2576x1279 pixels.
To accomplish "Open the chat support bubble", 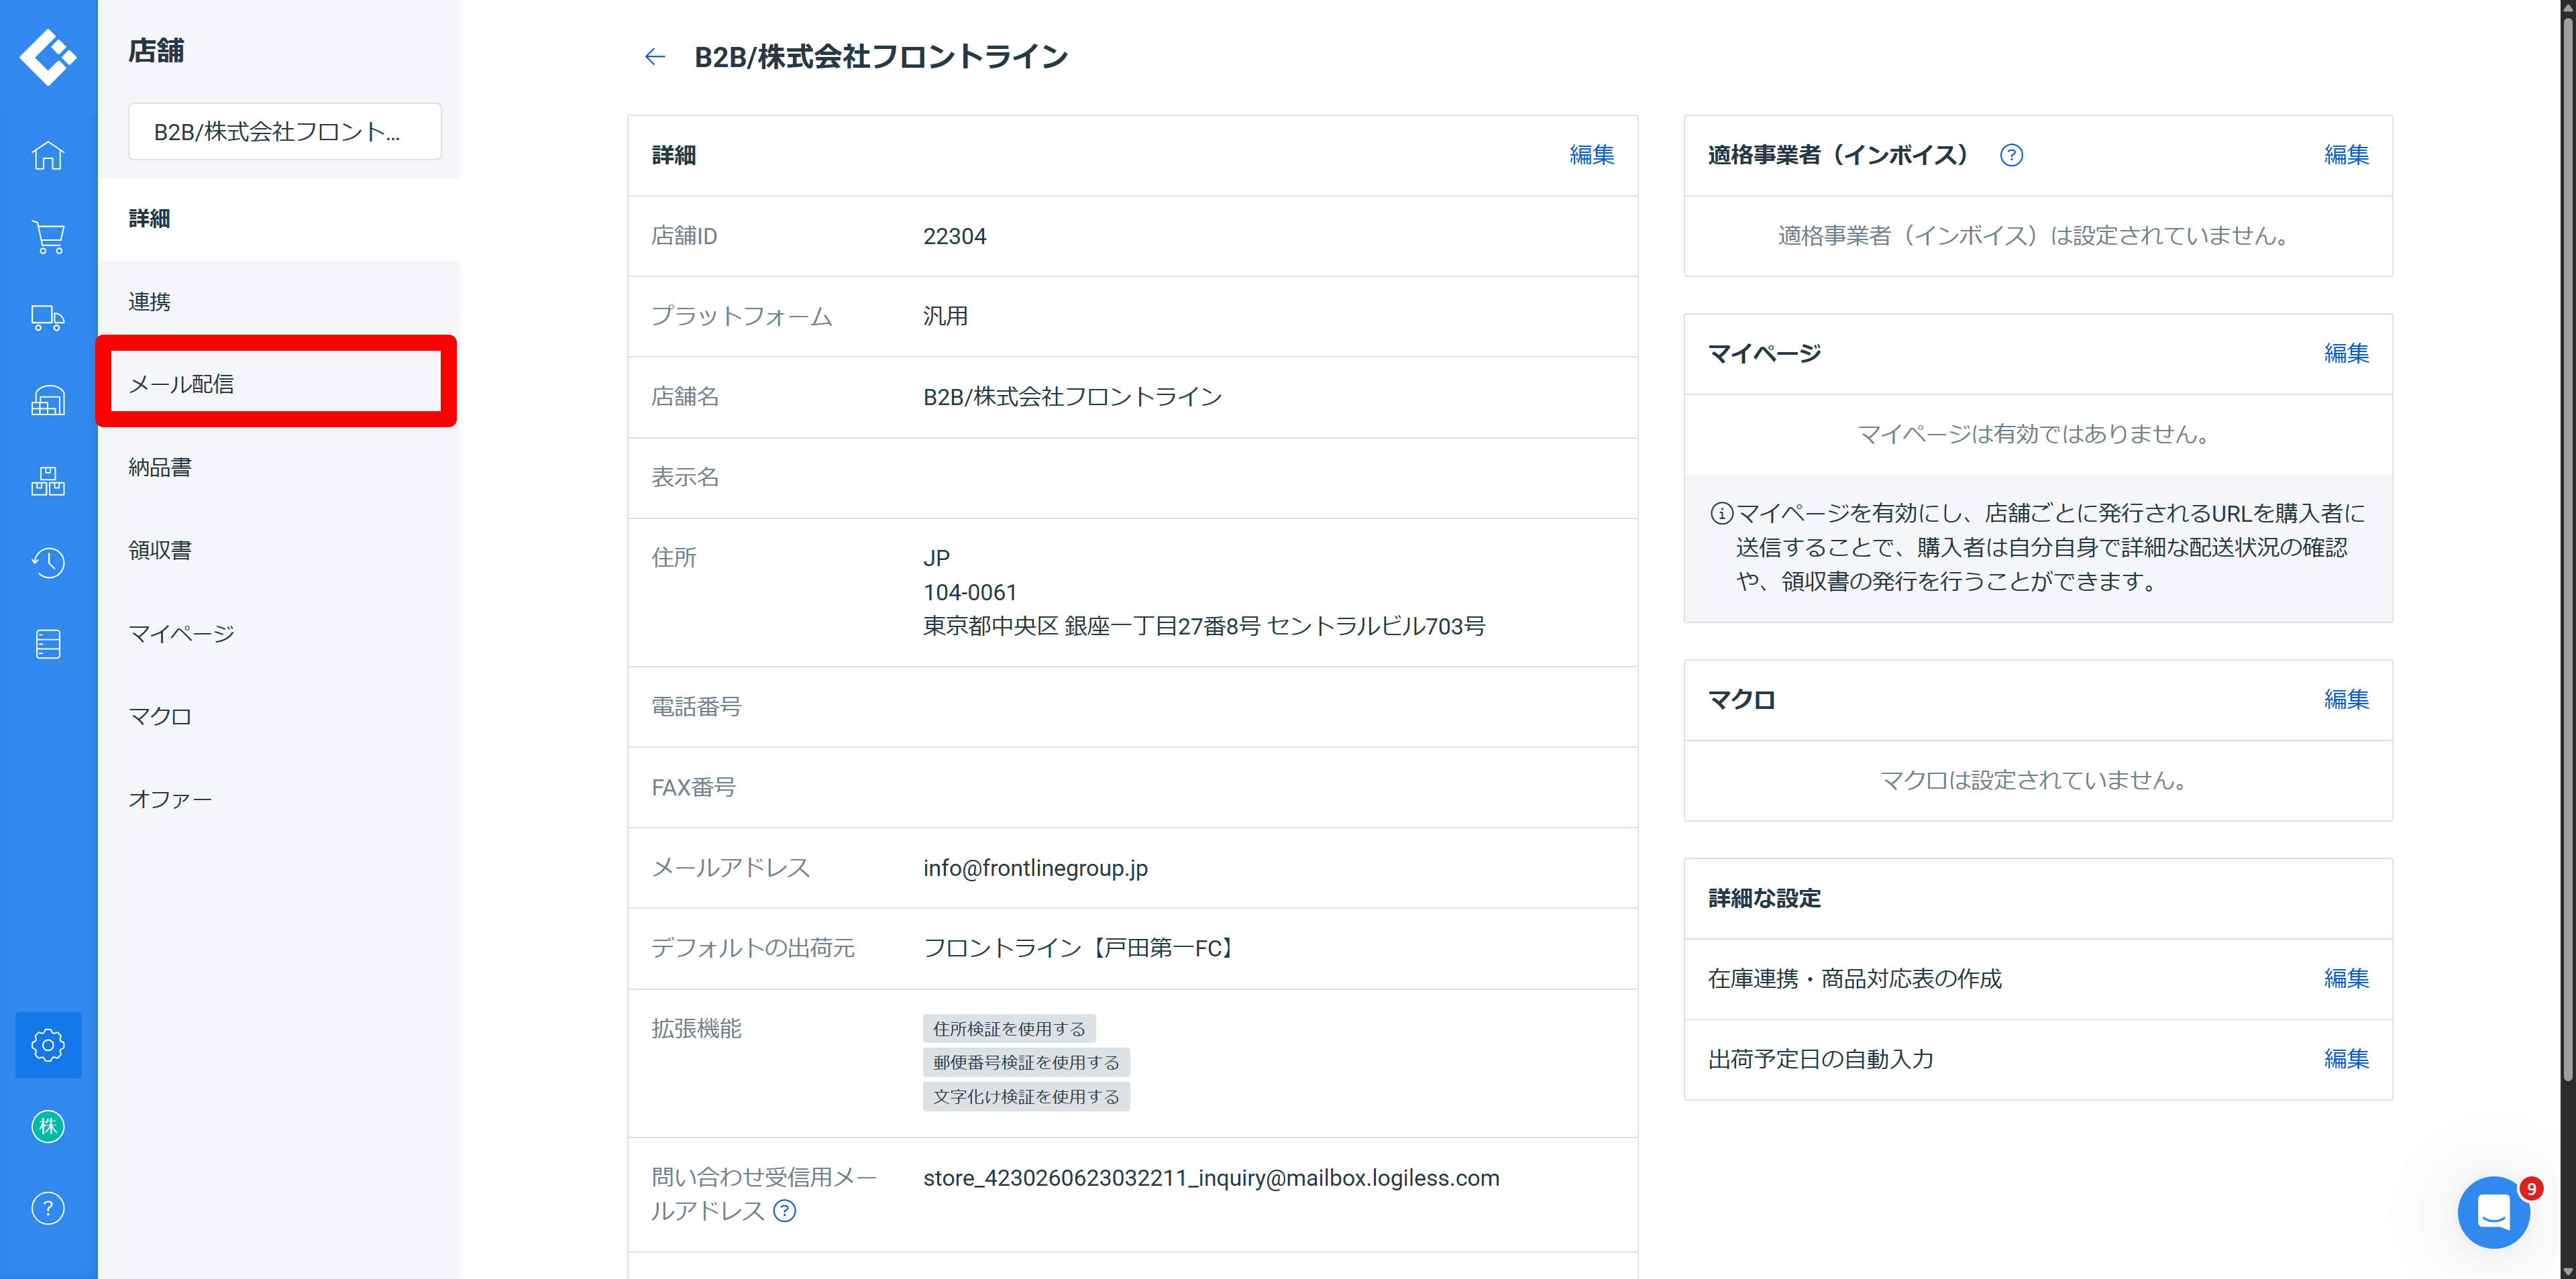I will [x=2493, y=1212].
